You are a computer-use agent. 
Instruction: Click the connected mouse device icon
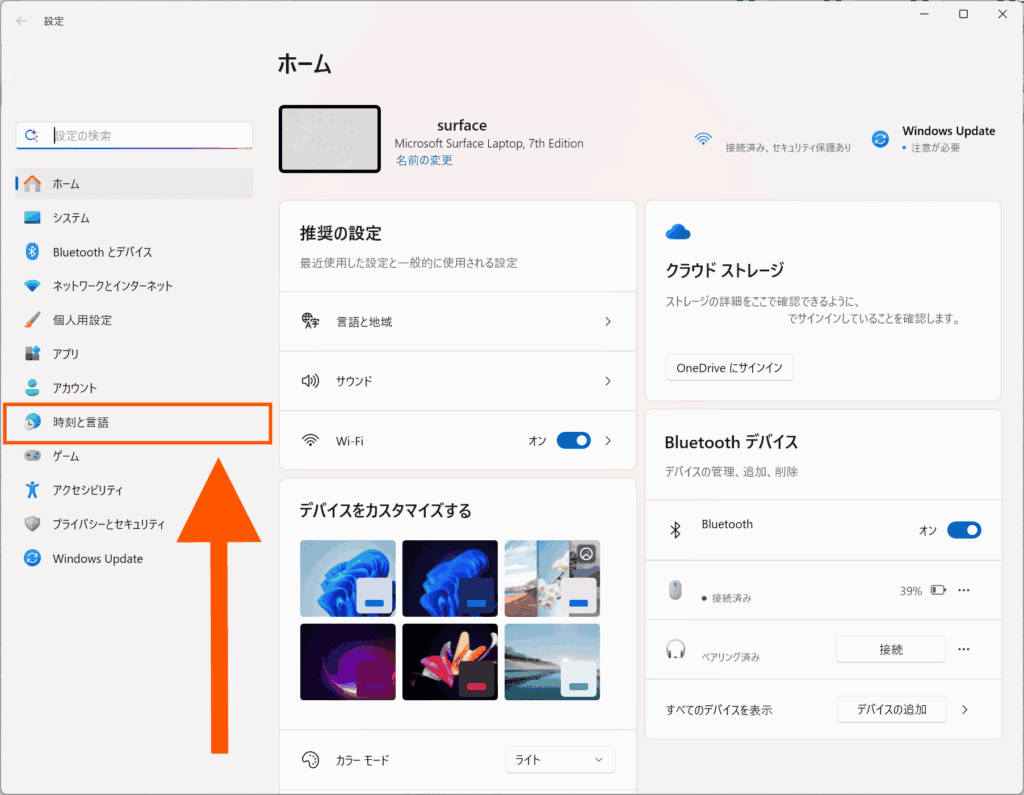(675, 590)
